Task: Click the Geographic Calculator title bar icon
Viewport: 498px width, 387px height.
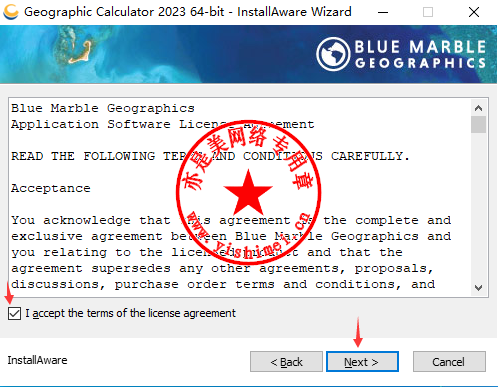Action: tap(11, 12)
